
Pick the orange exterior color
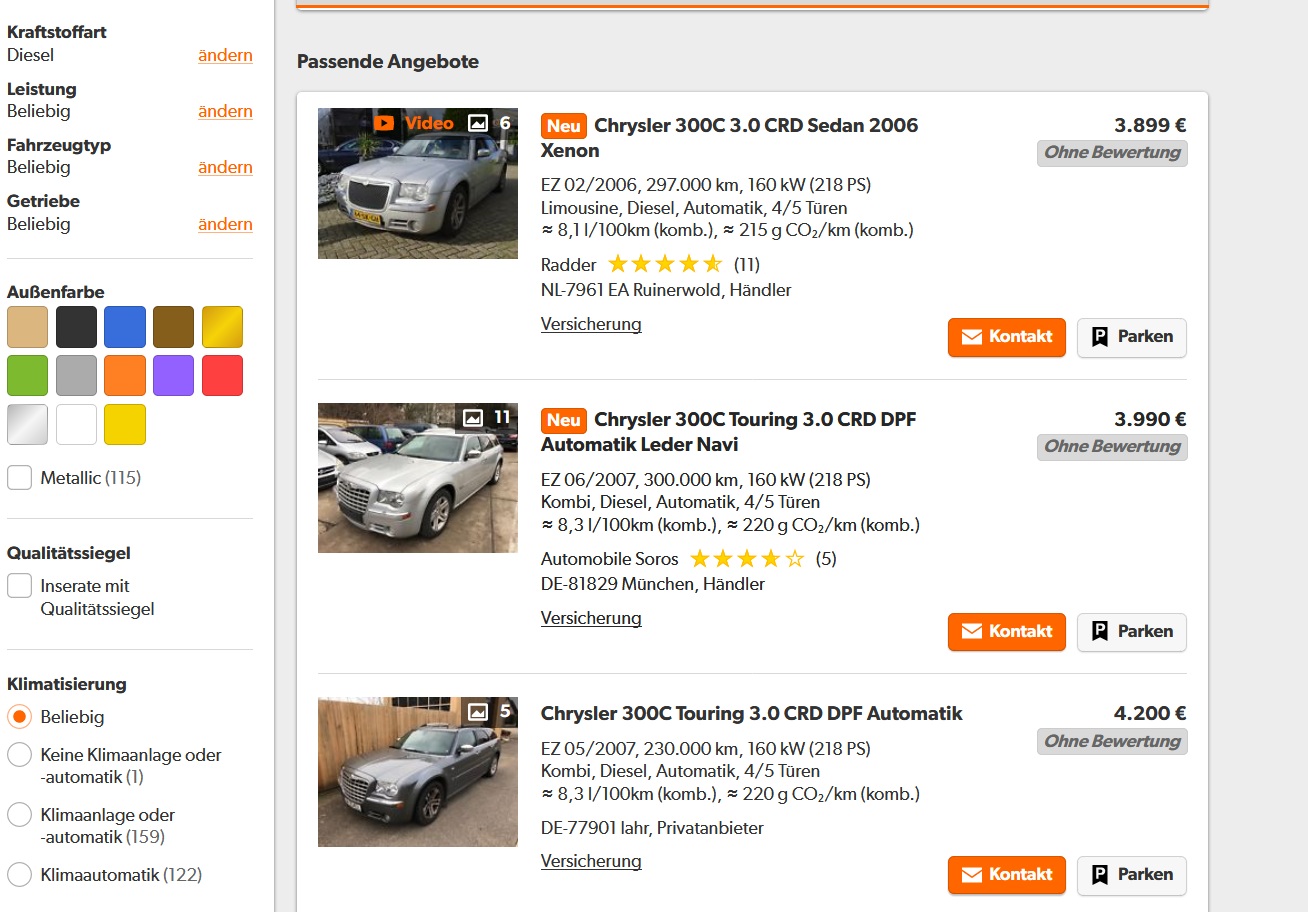click(x=125, y=376)
